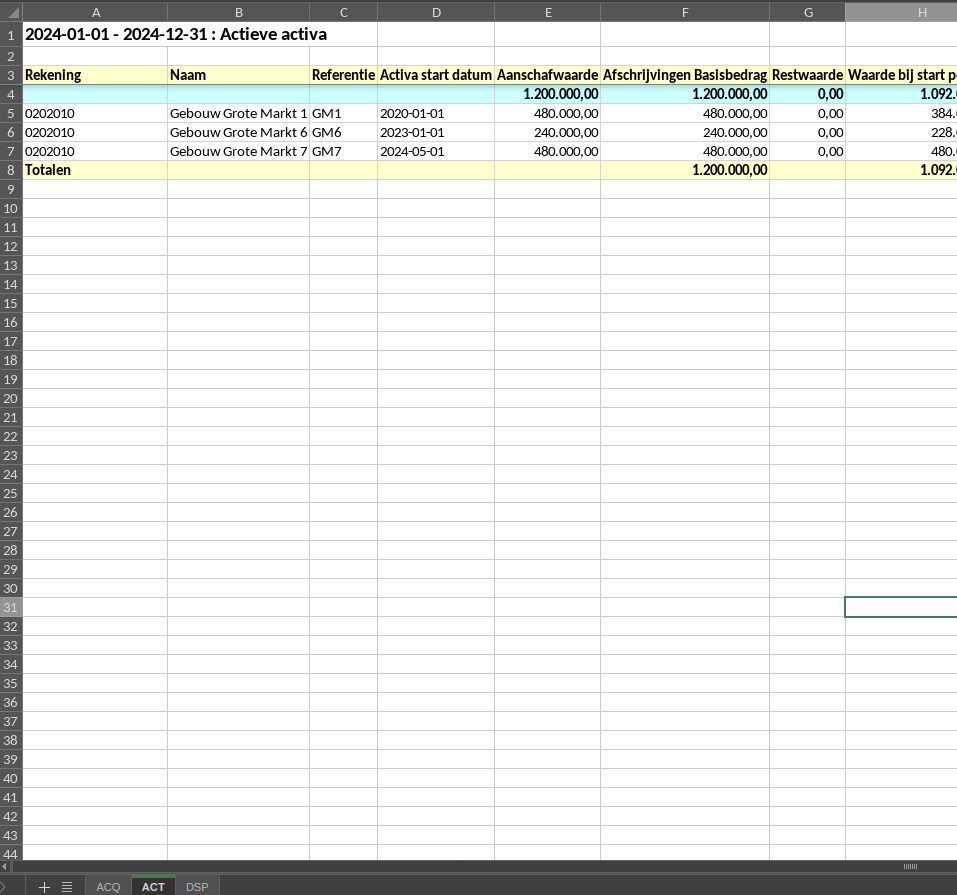The width and height of the screenshot is (957, 895).
Task: Select column B header
Action: (238, 12)
